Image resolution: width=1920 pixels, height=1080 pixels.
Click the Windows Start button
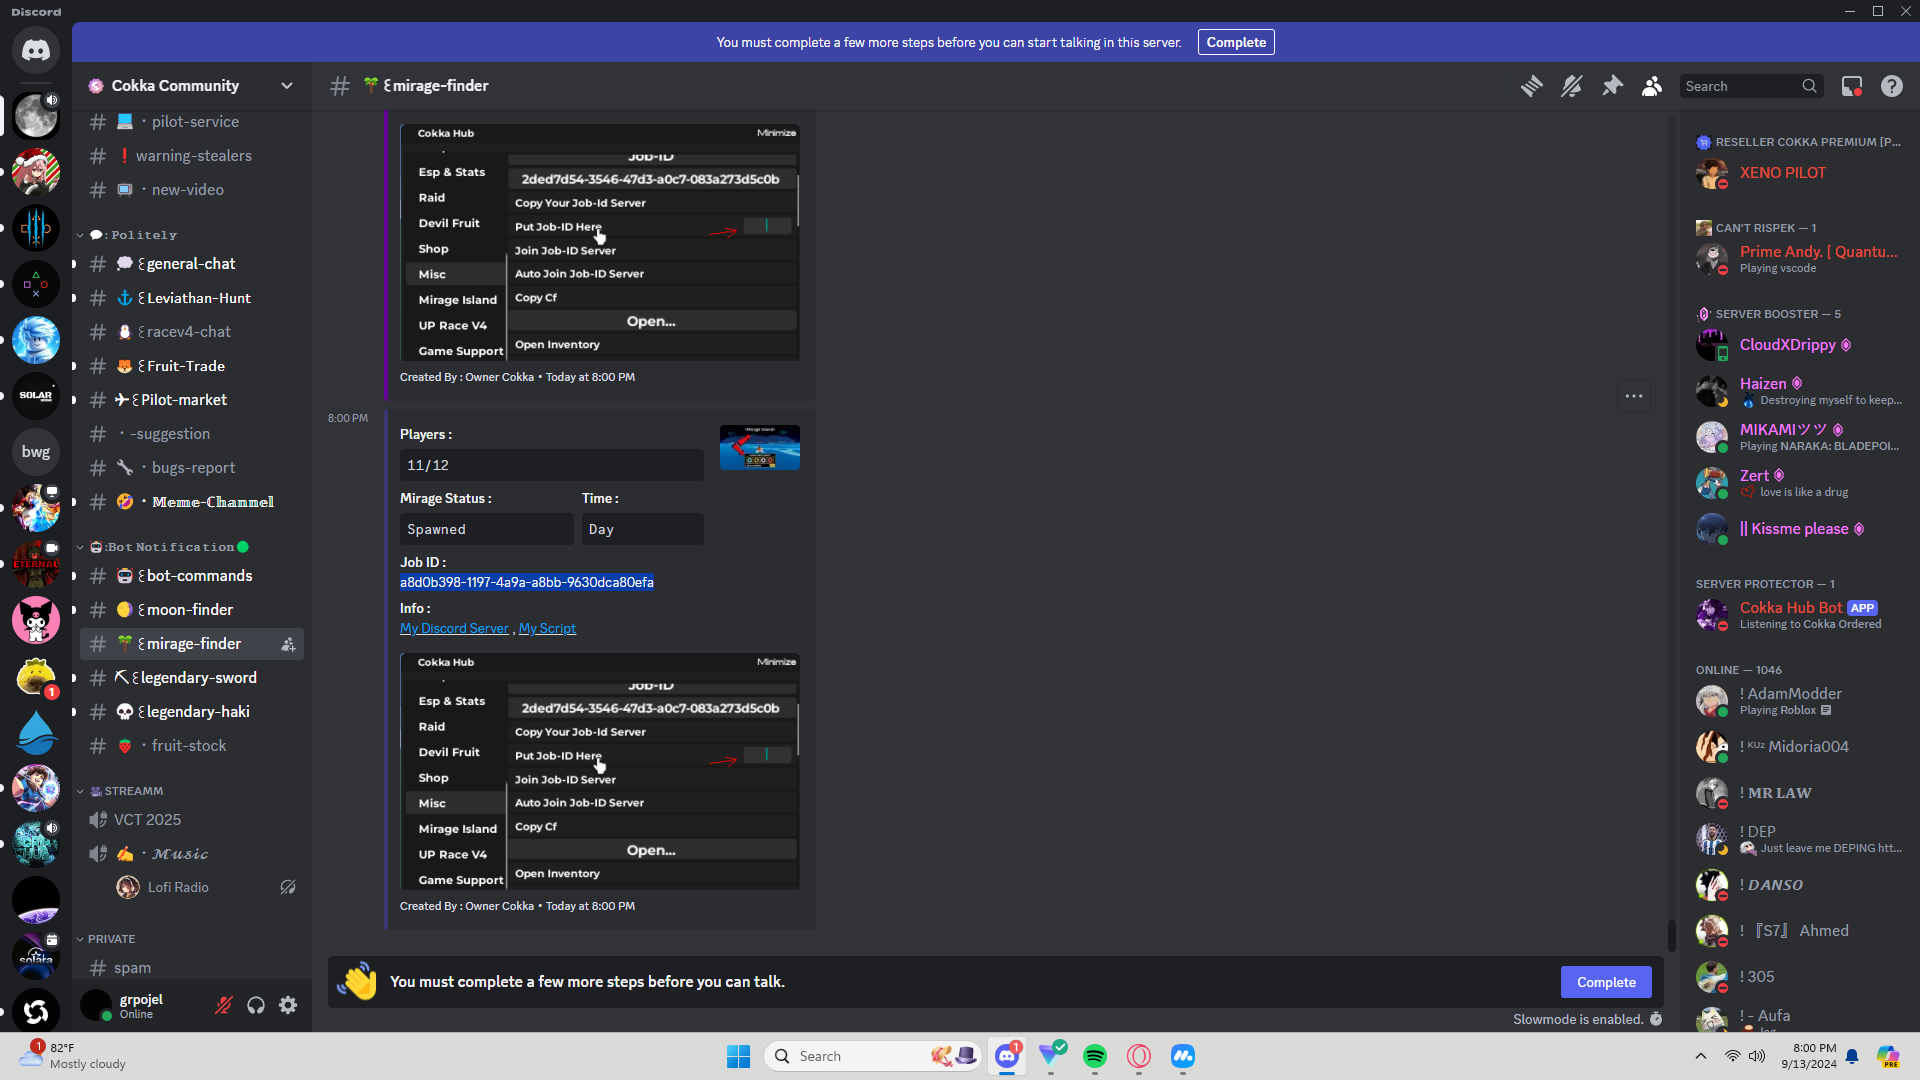739,1056
